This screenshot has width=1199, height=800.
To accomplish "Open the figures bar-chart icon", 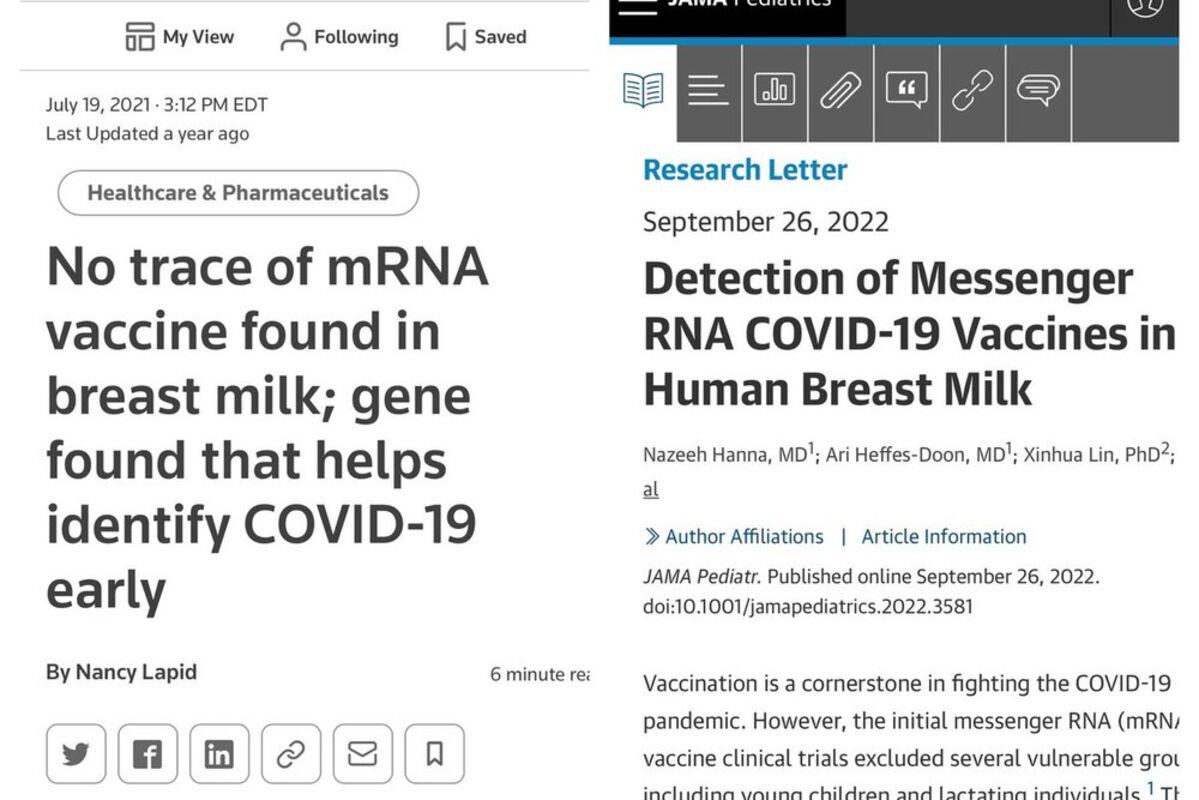I will [x=775, y=91].
